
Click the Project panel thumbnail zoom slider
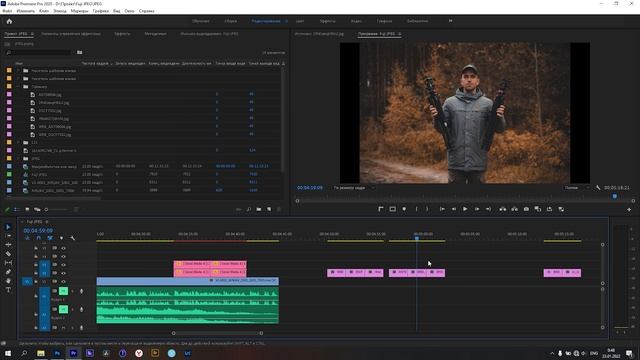[x=56, y=209]
